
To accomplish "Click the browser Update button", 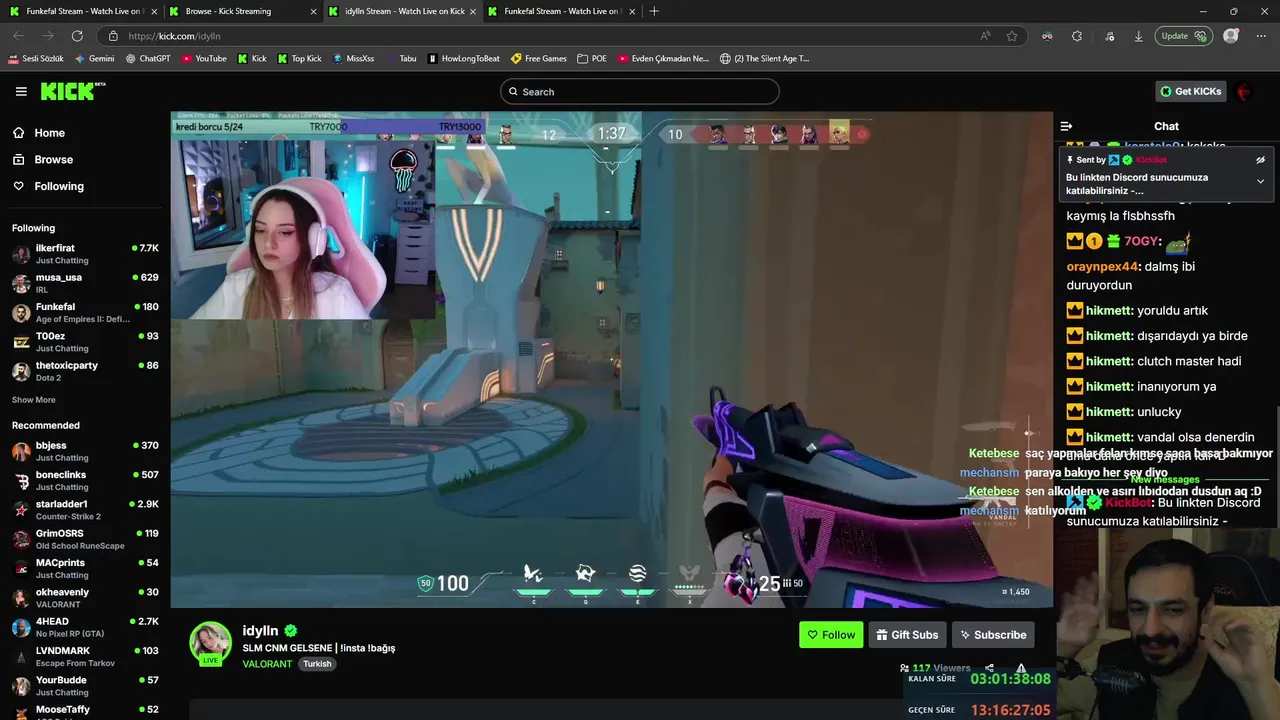I will point(1183,36).
